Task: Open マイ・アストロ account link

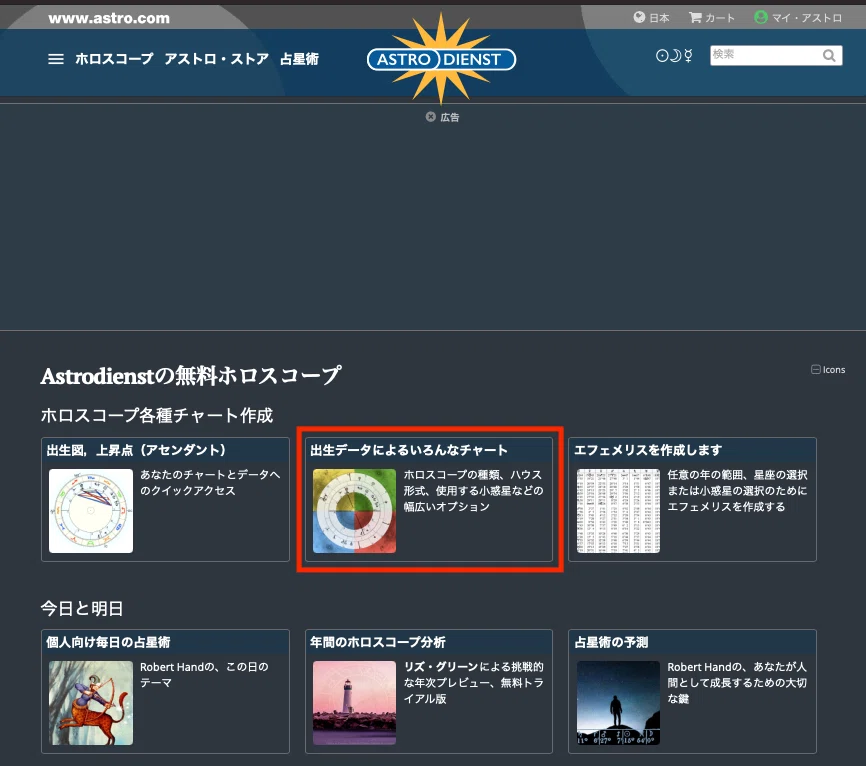Action: tap(806, 18)
